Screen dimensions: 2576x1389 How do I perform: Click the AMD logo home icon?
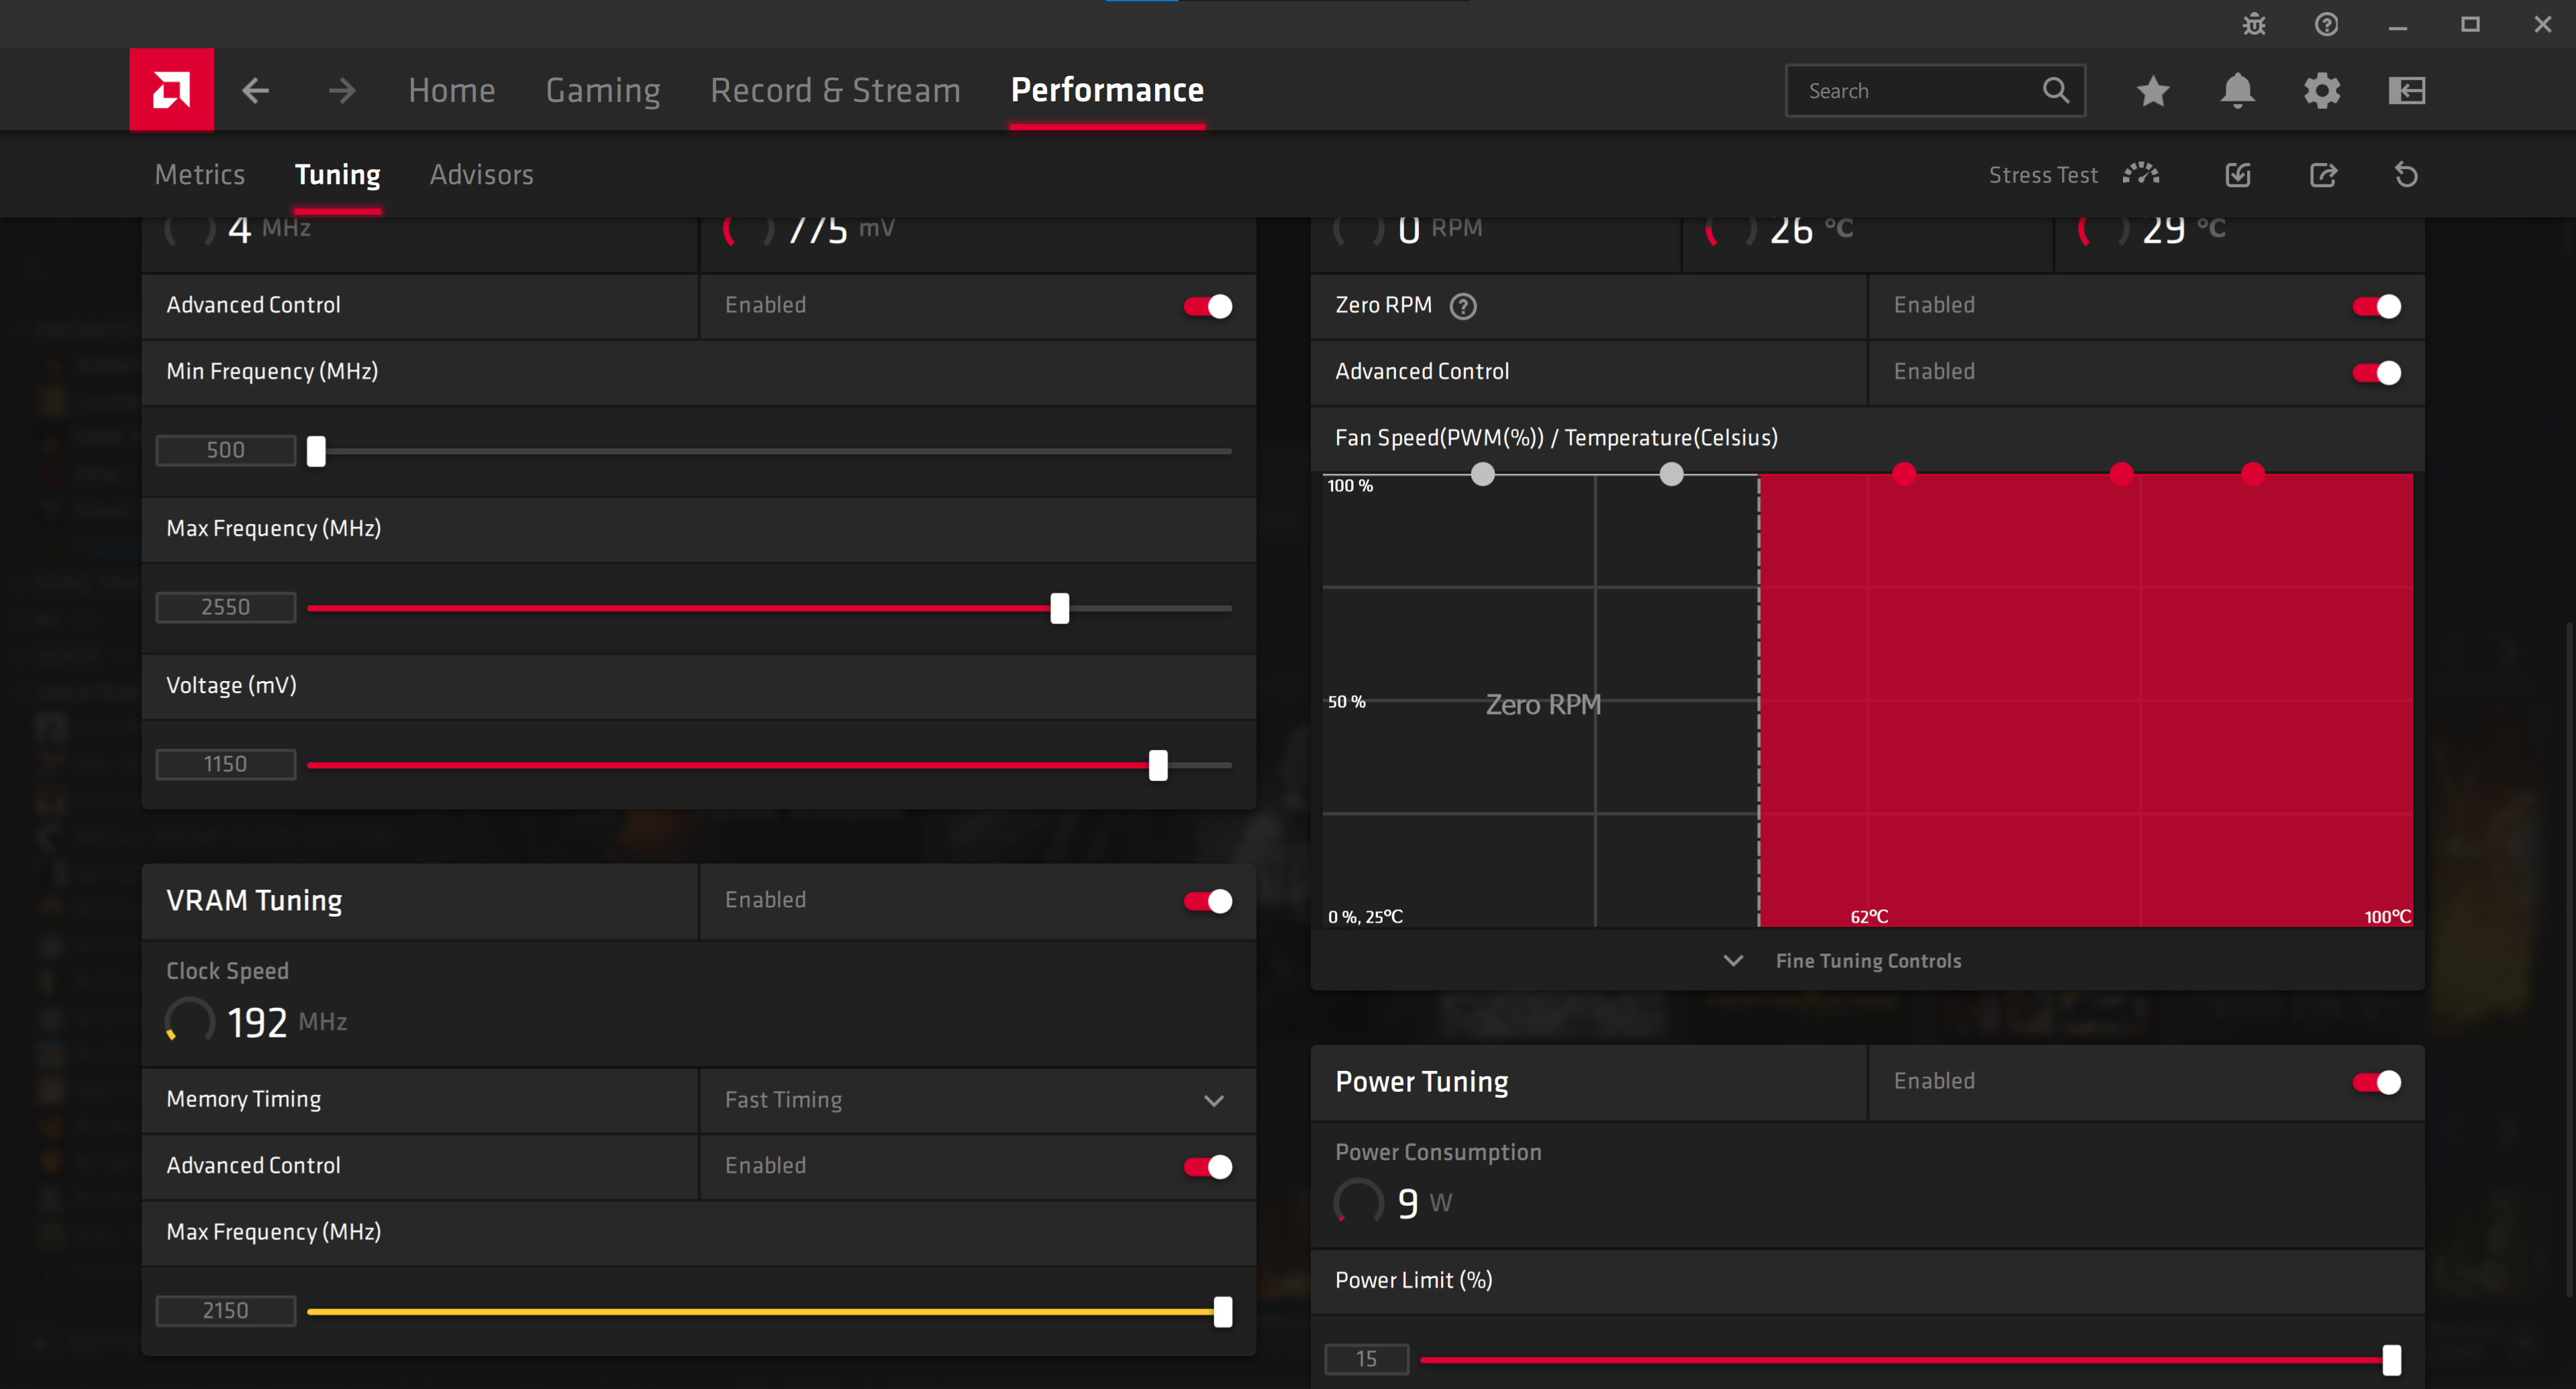[171, 90]
